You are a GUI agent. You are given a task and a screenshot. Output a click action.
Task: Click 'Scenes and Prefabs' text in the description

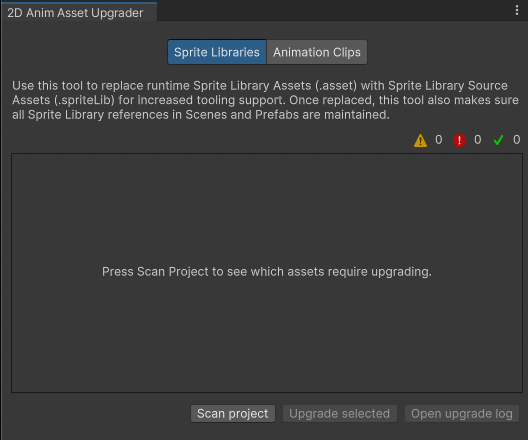tap(242, 115)
